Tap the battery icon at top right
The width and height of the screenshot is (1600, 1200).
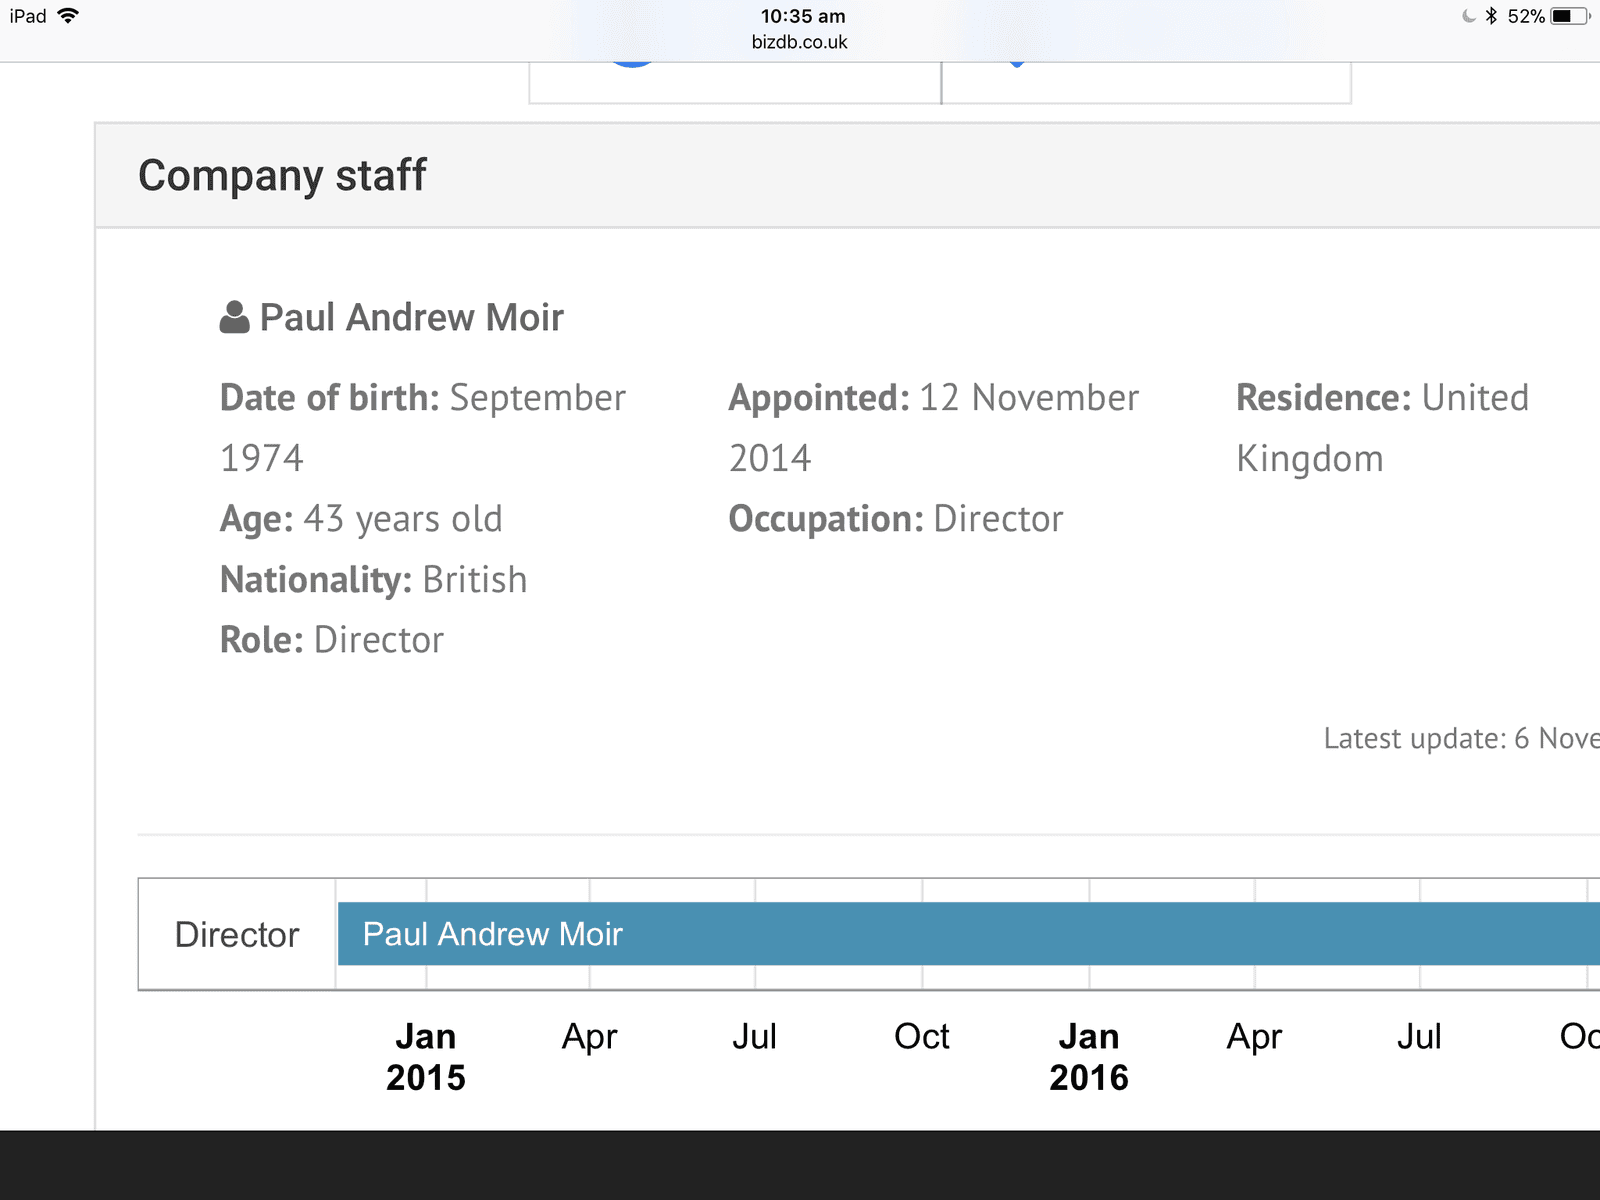pyautogui.click(x=1570, y=16)
